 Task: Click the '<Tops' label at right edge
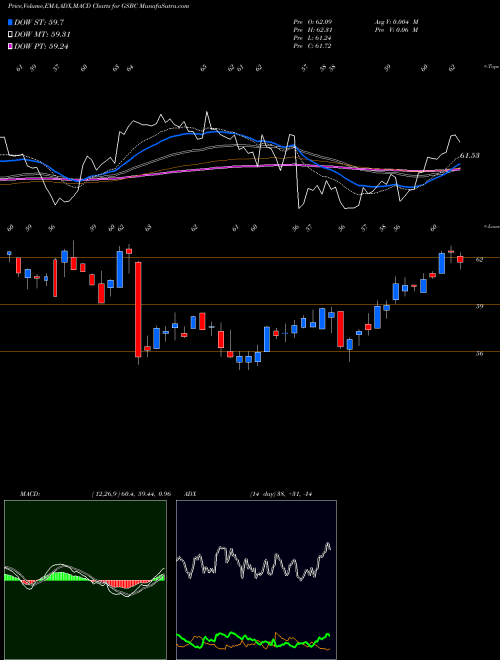(x=492, y=67)
